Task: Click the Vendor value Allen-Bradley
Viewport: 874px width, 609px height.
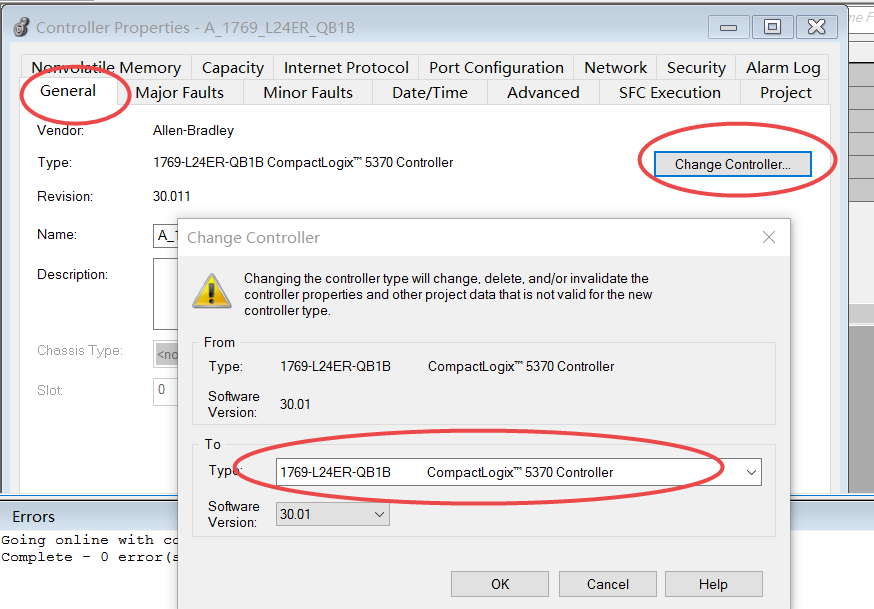Action: point(193,130)
